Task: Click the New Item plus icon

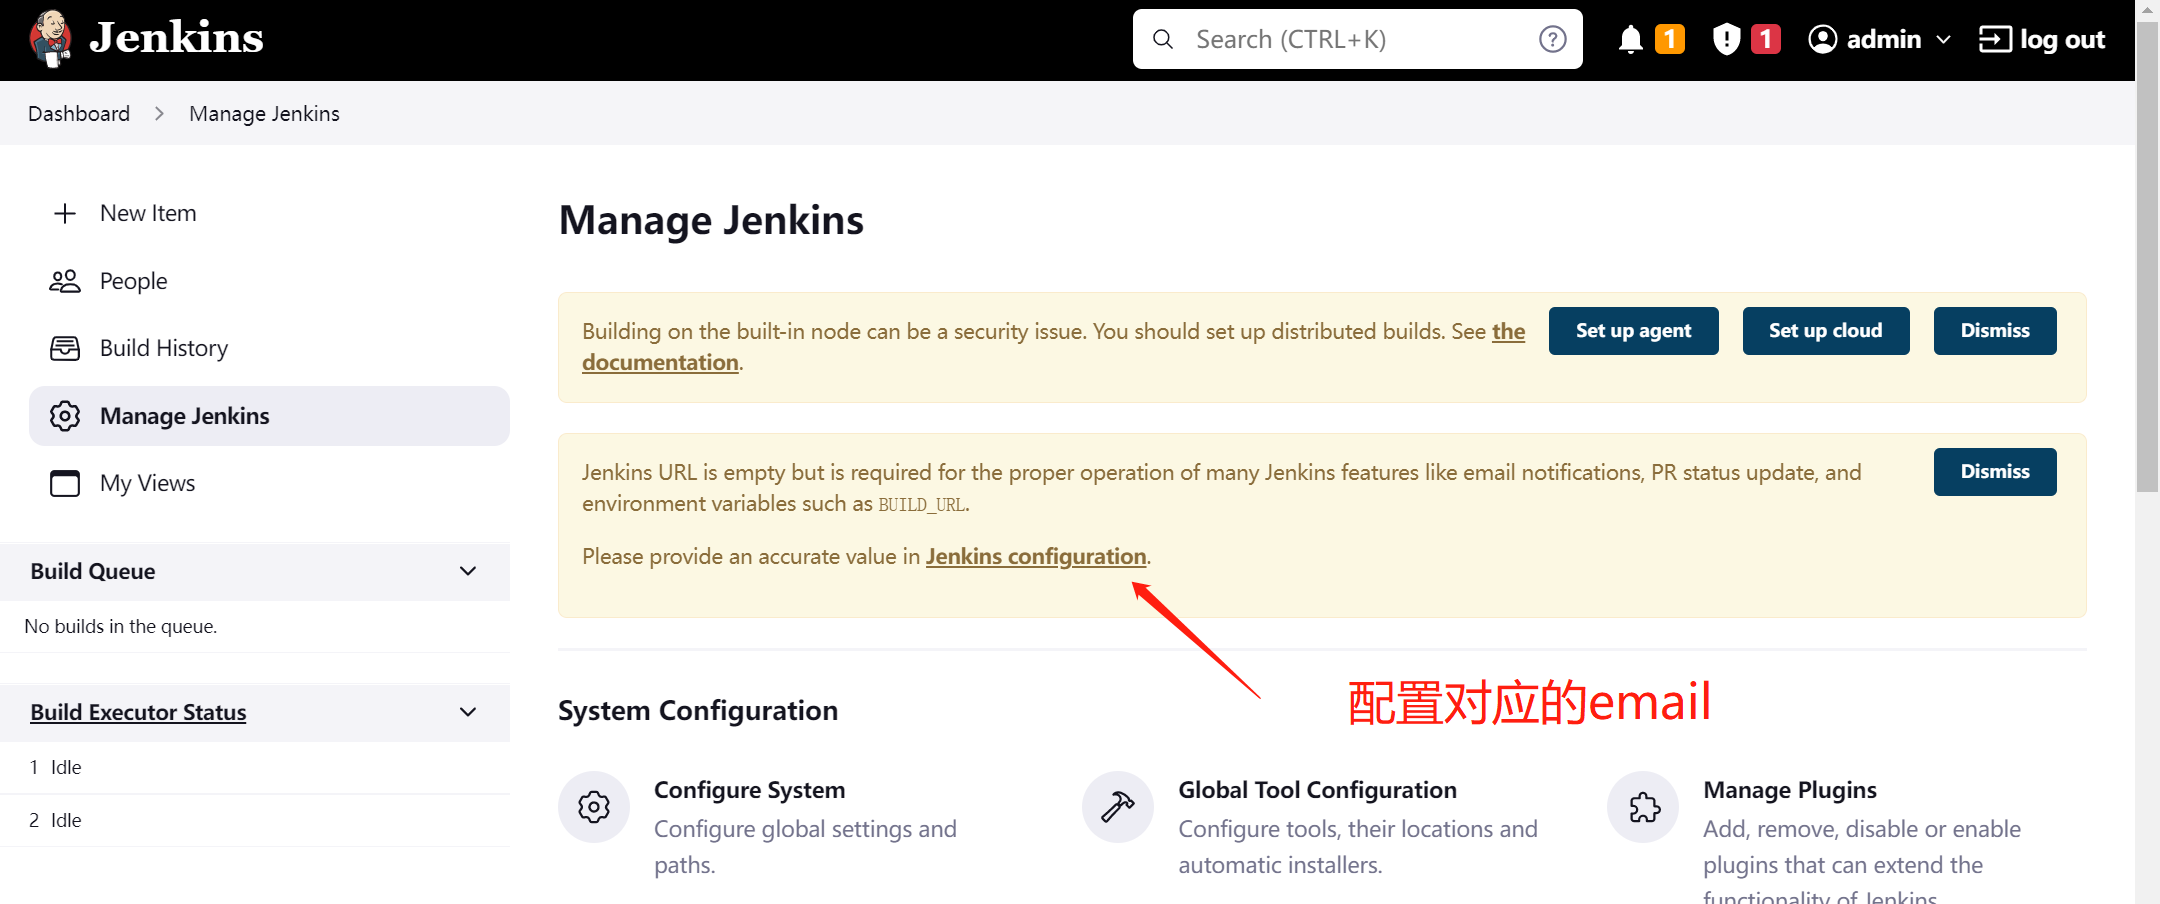Action: (65, 213)
